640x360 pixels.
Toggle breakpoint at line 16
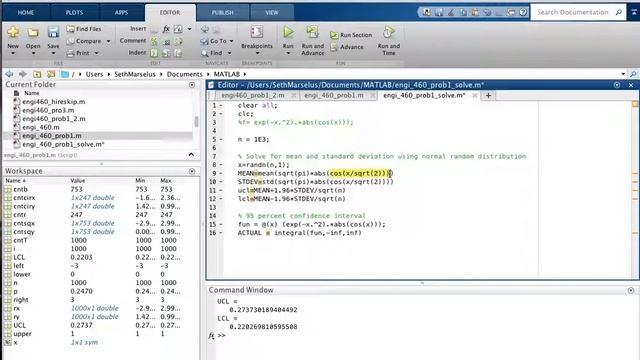(x=221, y=233)
